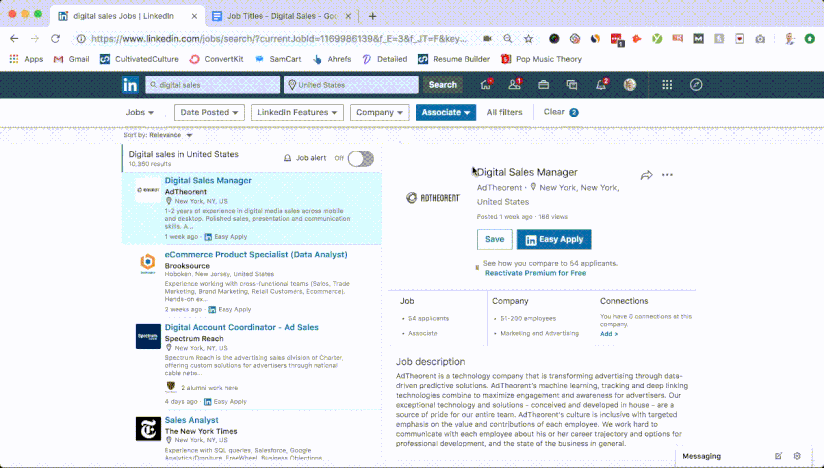
Task: Share the Digital Sales Manager job
Action: (x=646, y=175)
